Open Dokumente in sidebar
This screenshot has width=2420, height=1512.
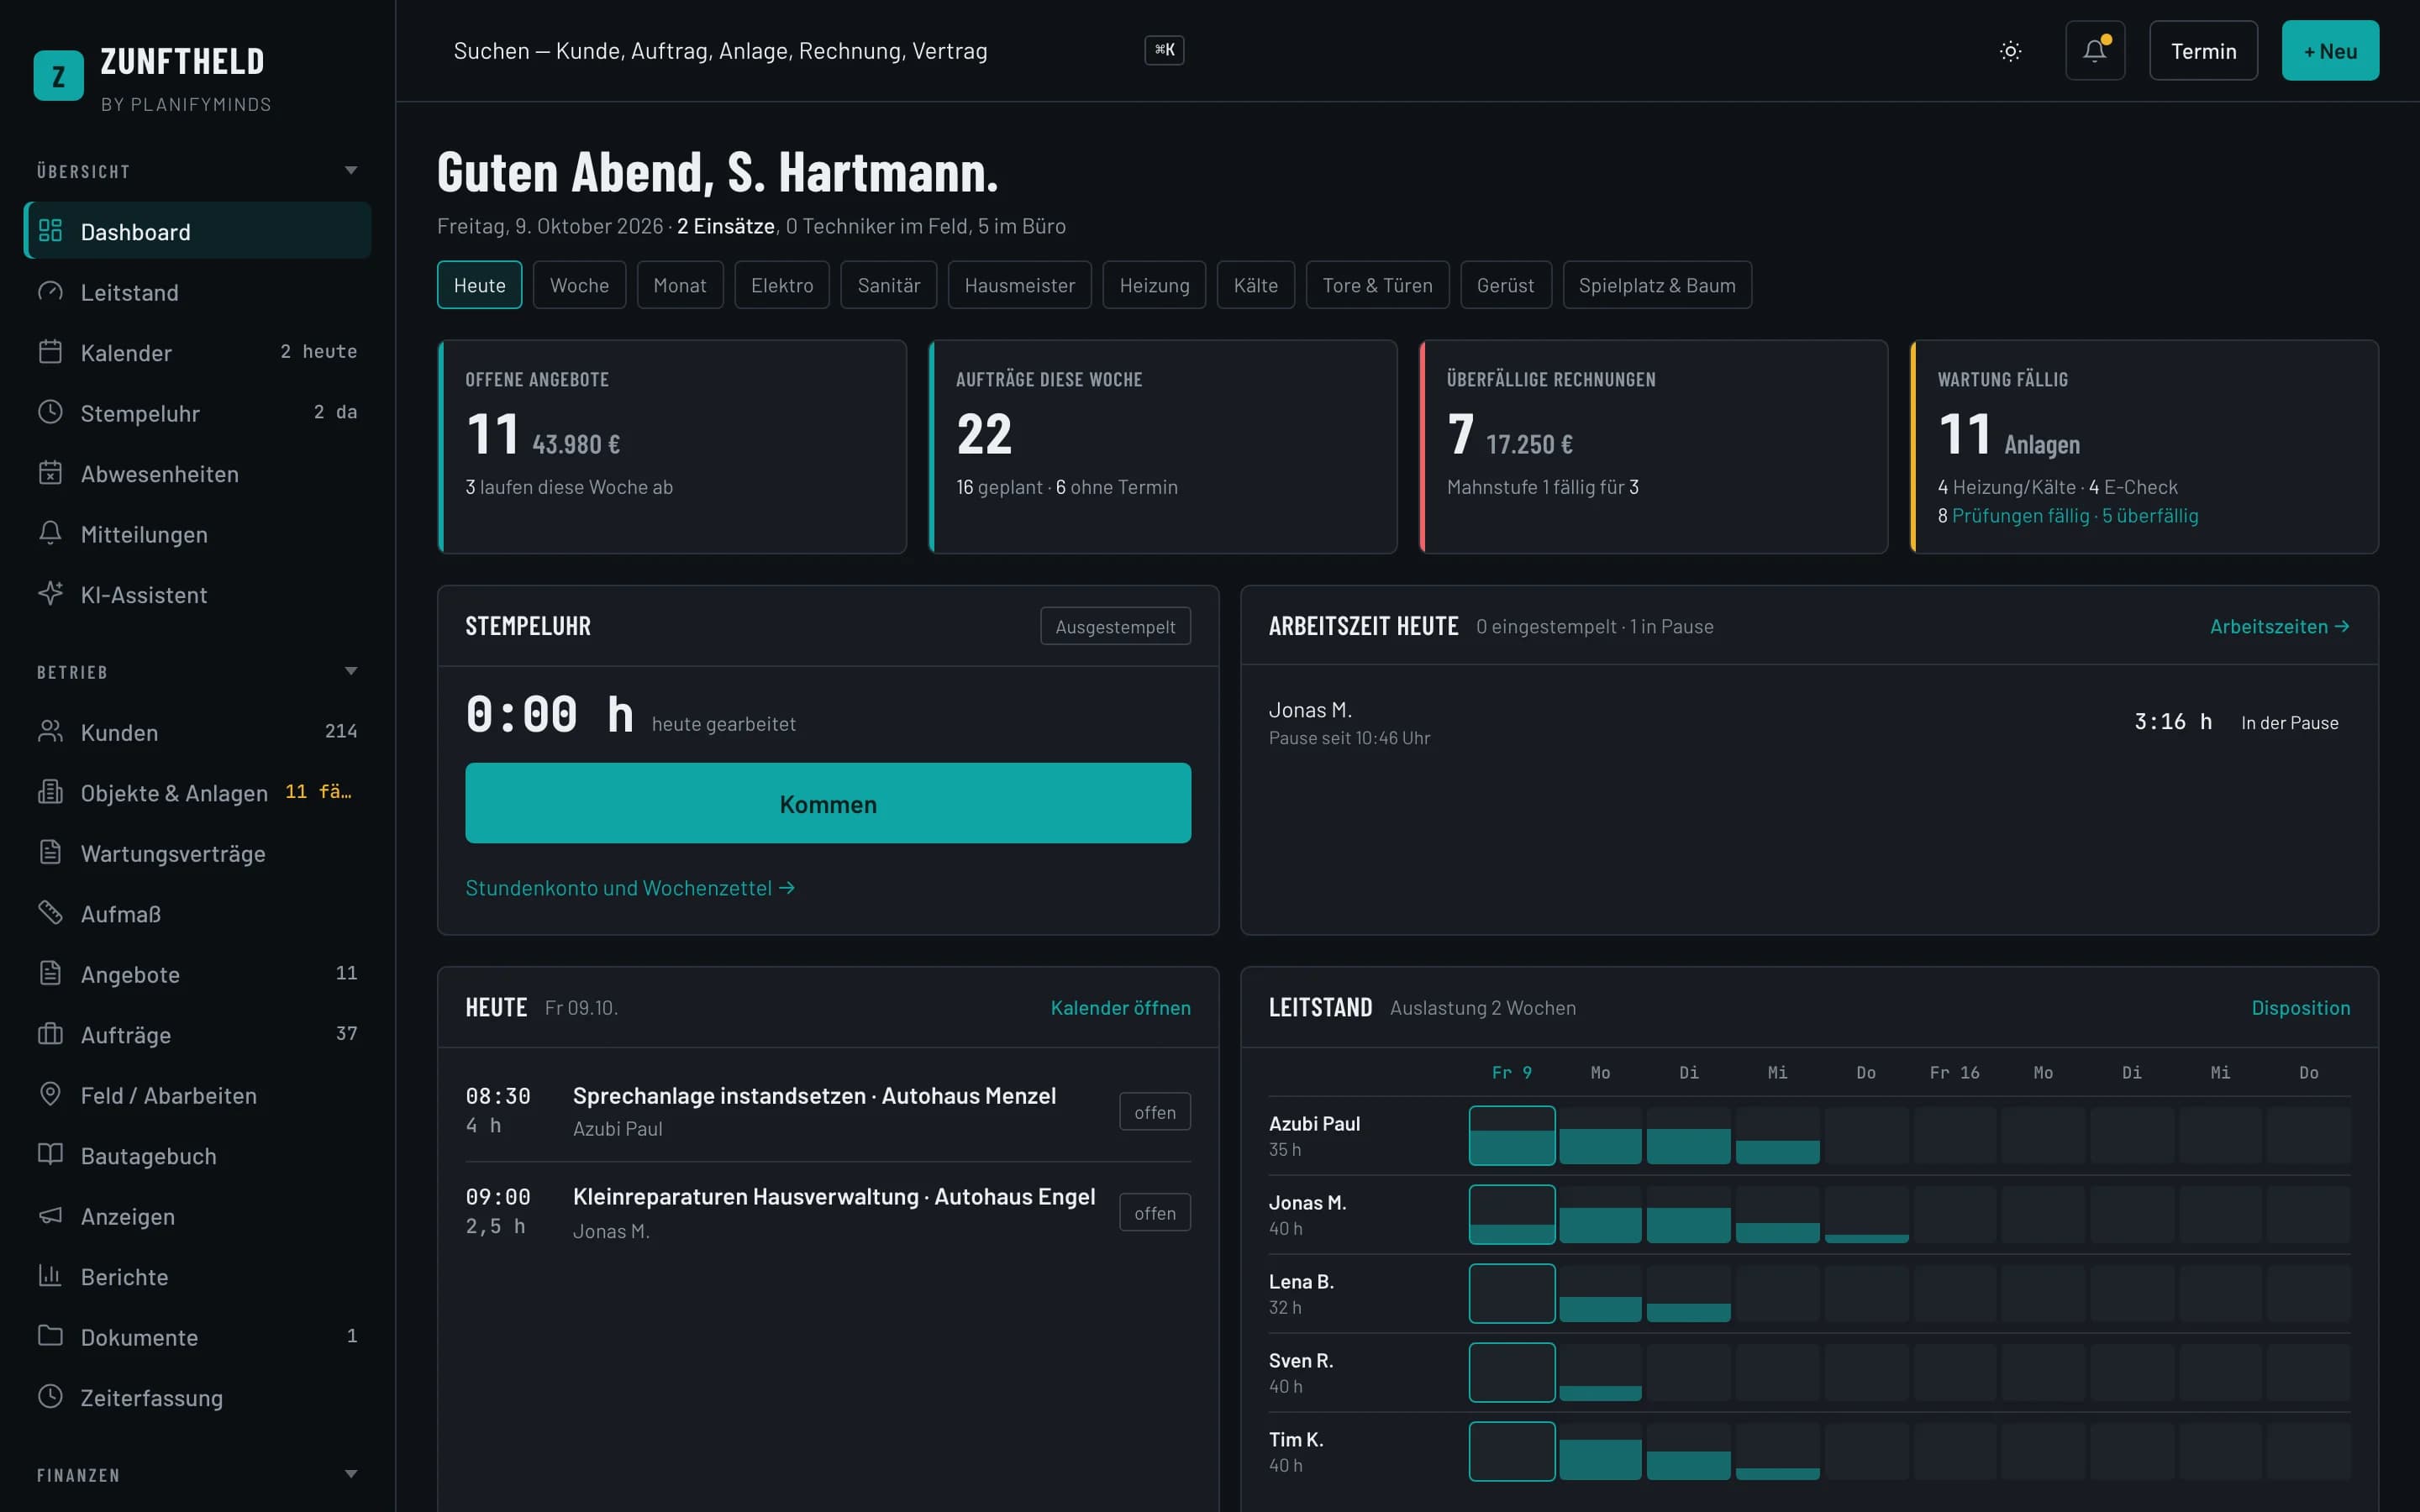pyautogui.click(x=197, y=1337)
